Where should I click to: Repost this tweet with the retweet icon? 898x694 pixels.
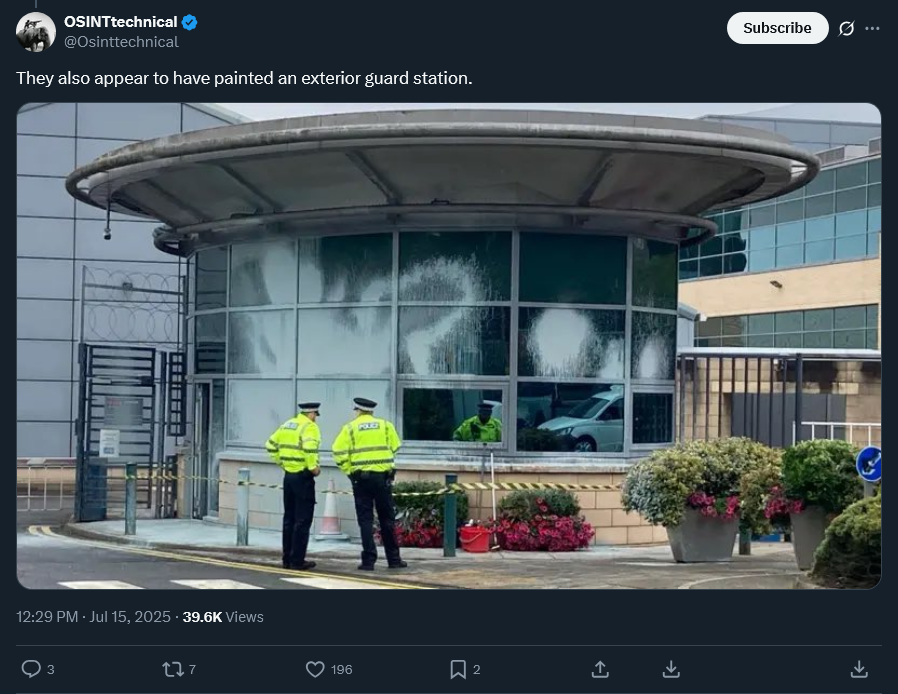pos(172,669)
